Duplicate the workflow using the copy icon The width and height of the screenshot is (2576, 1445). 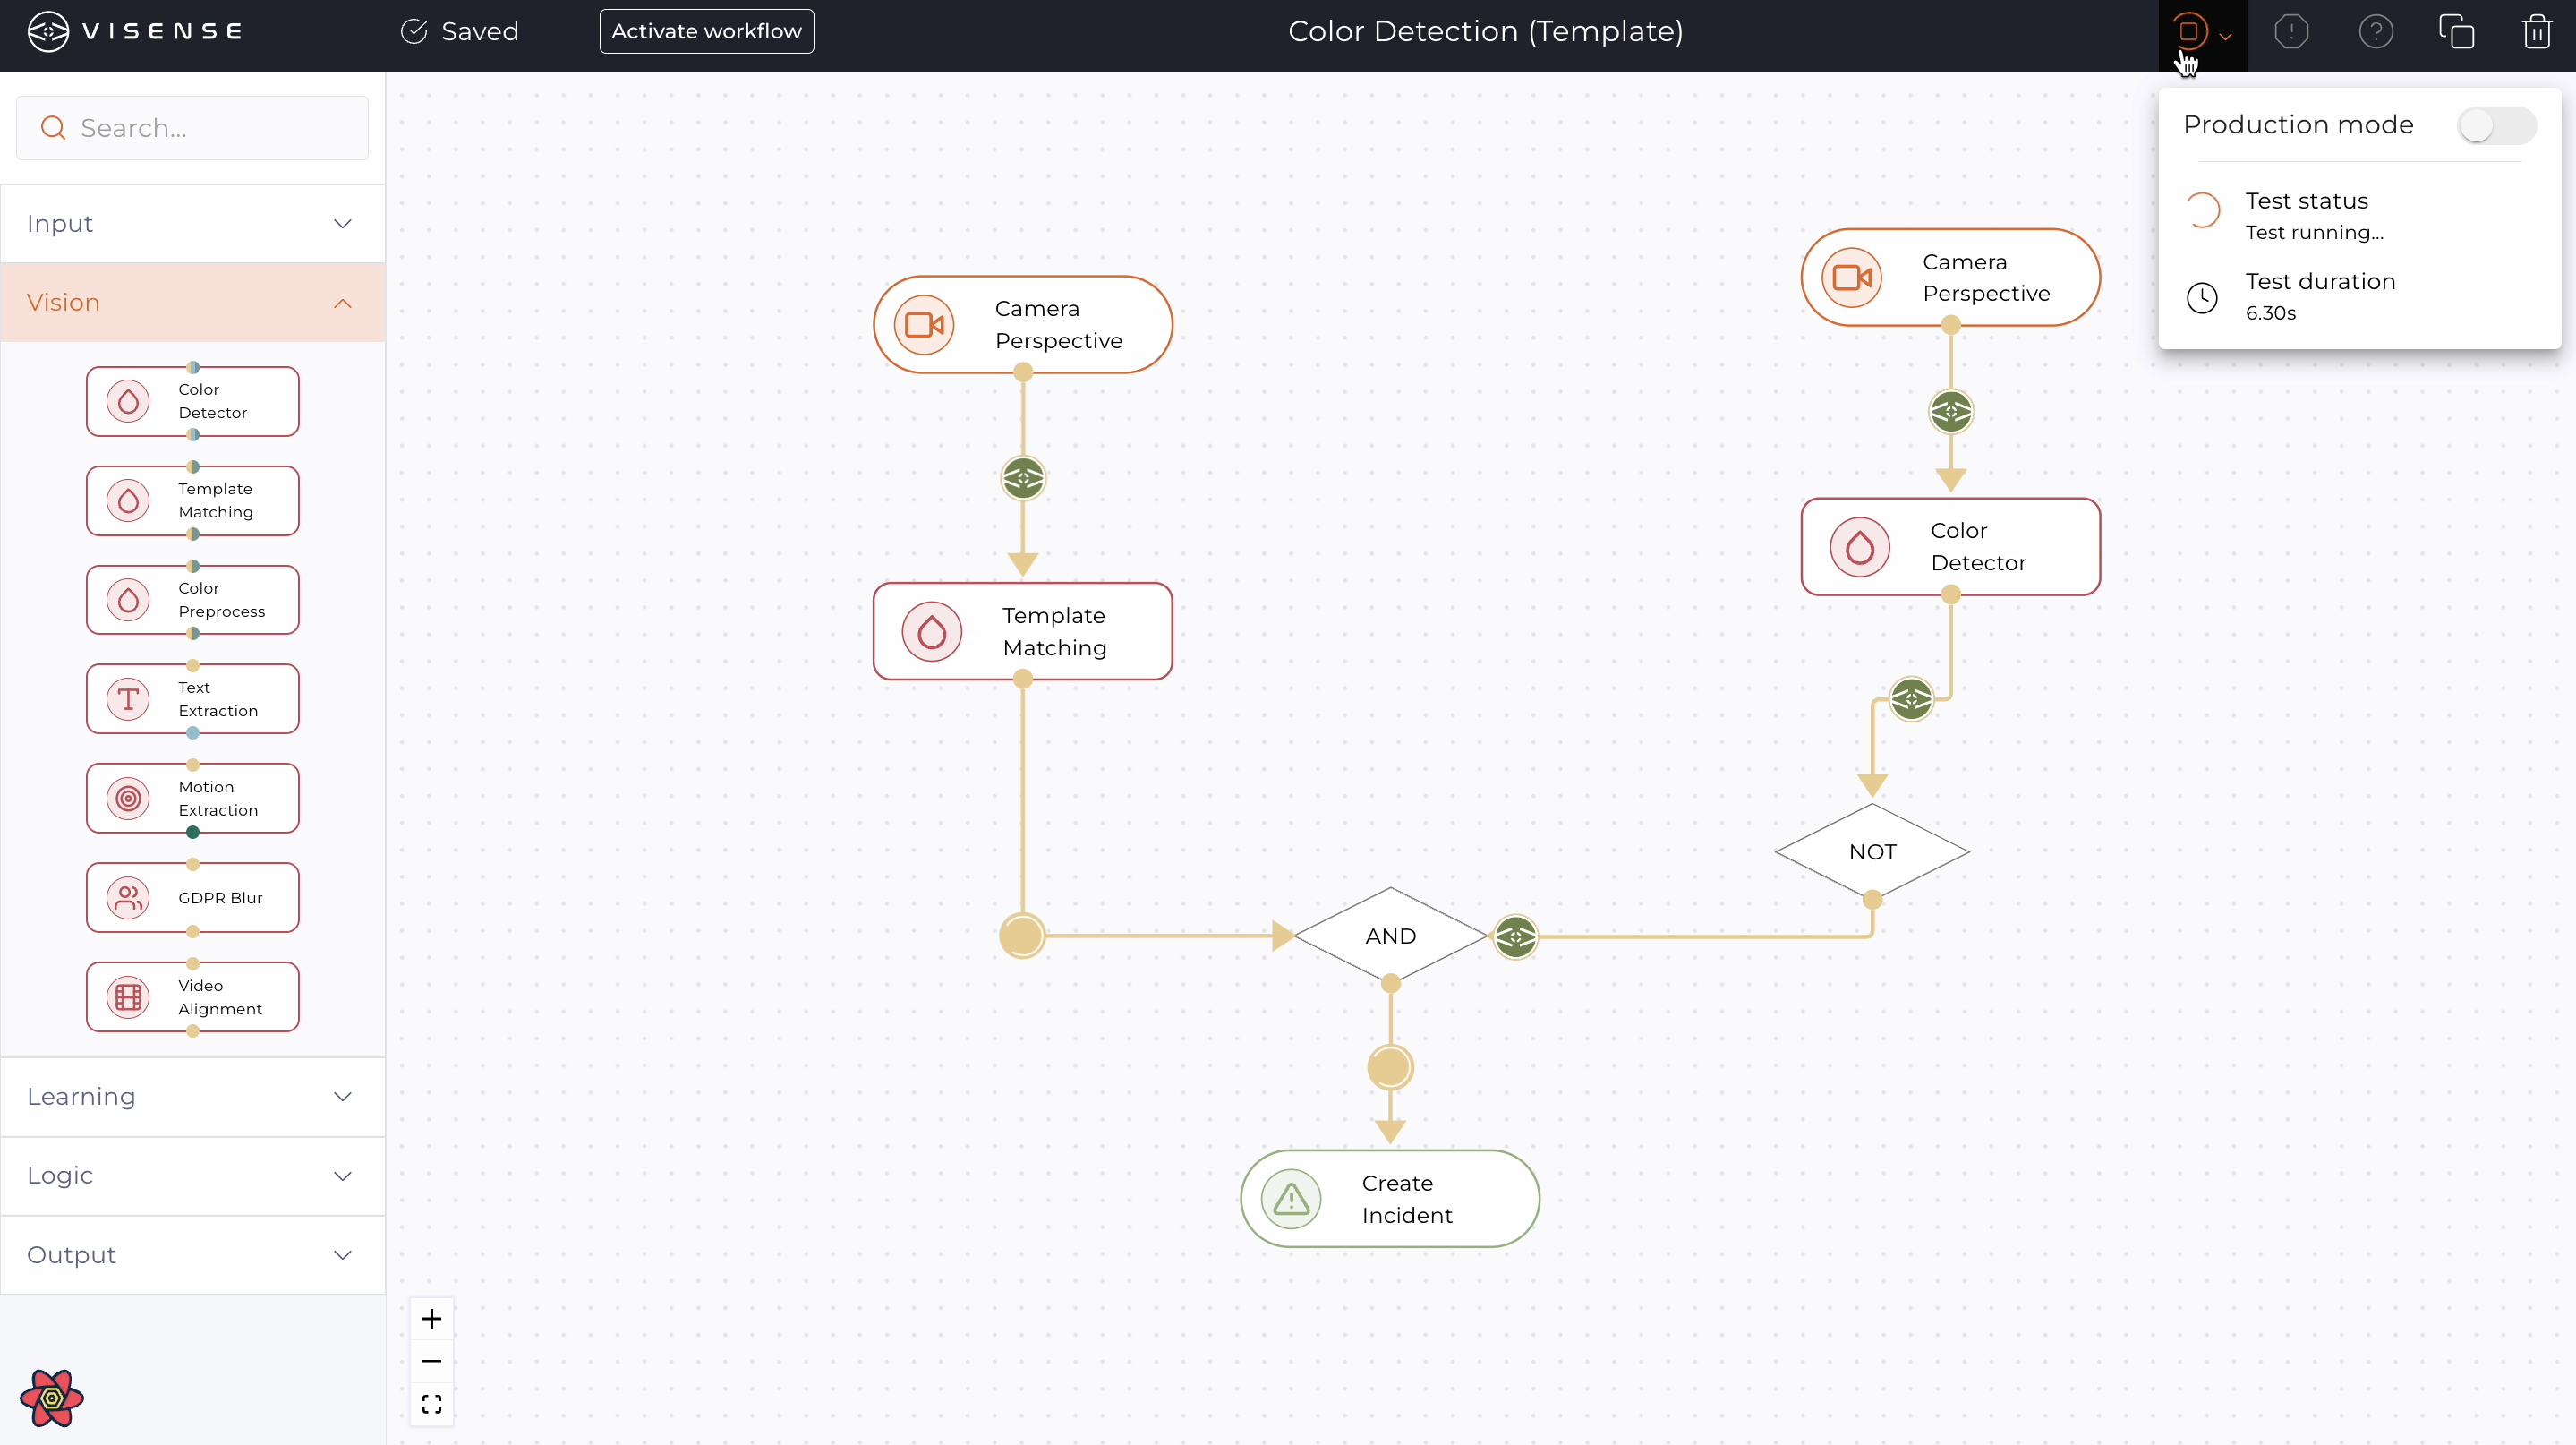pos(2458,31)
